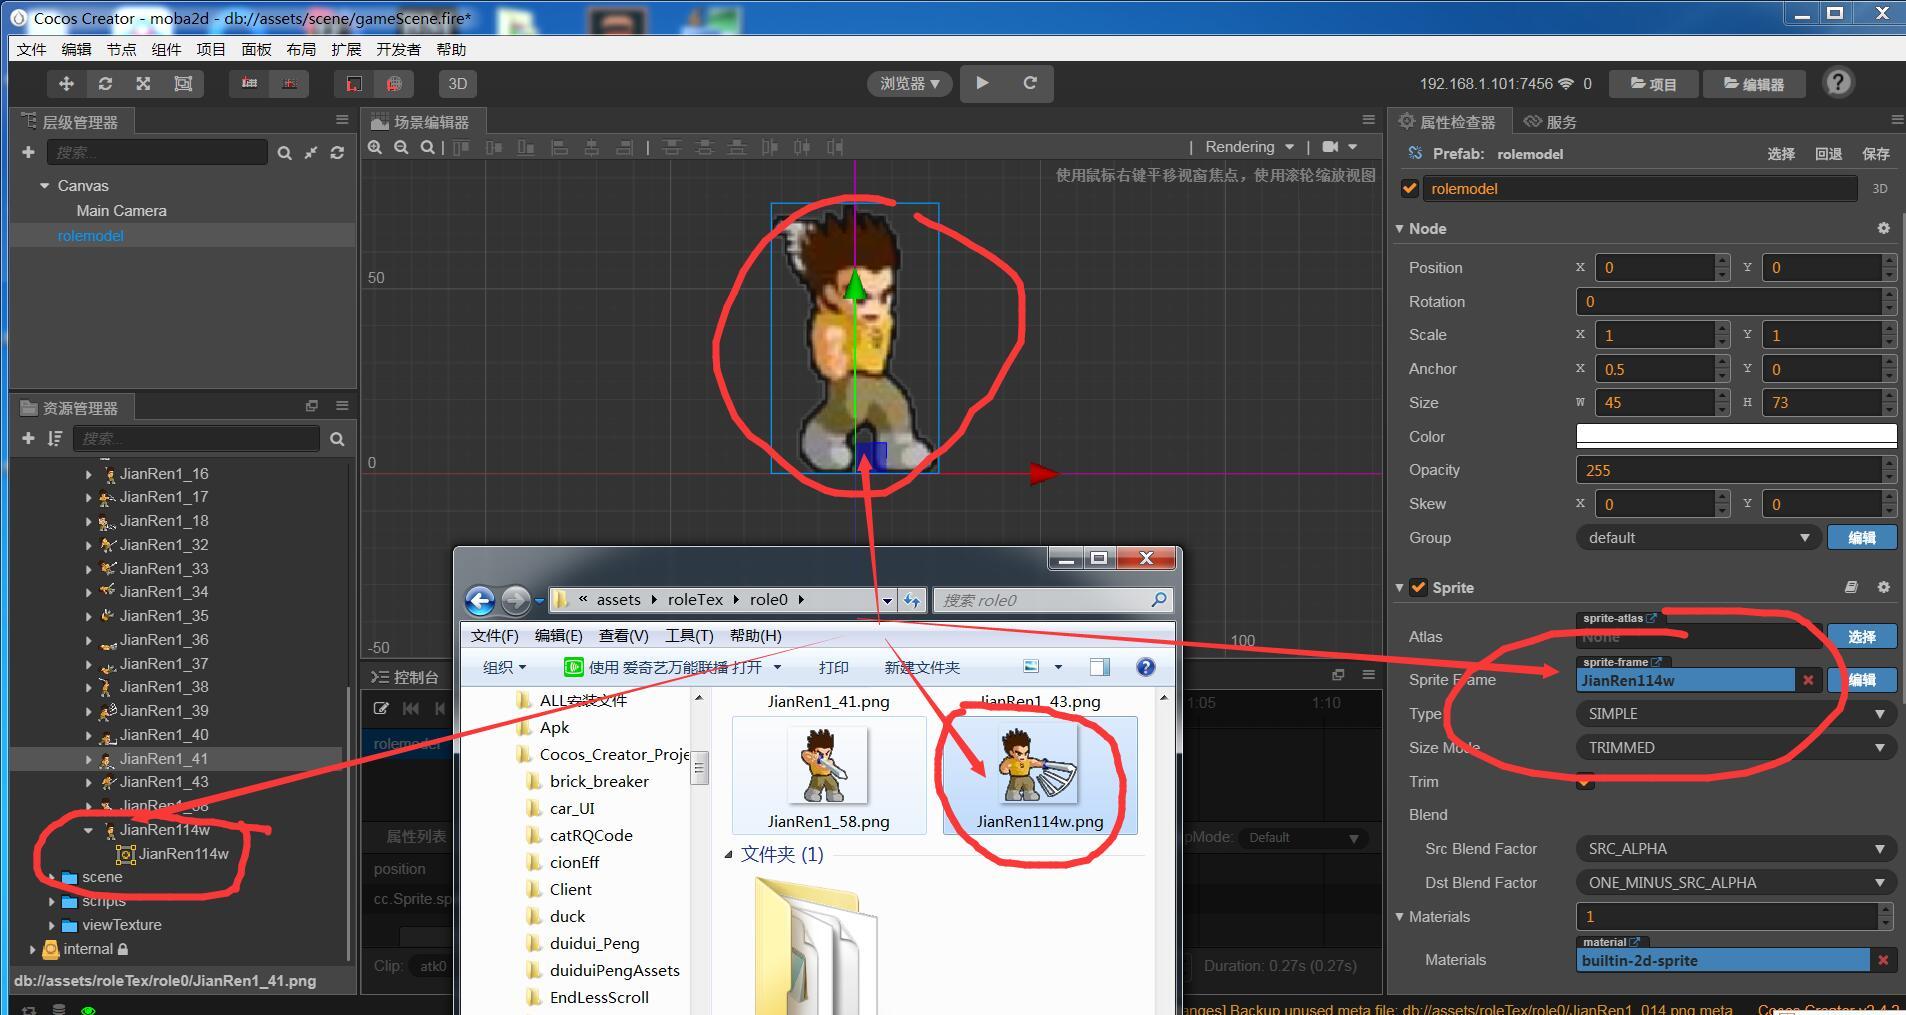Click the Group 编辑 button
The height and width of the screenshot is (1015, 1906).
[1862, 538]
